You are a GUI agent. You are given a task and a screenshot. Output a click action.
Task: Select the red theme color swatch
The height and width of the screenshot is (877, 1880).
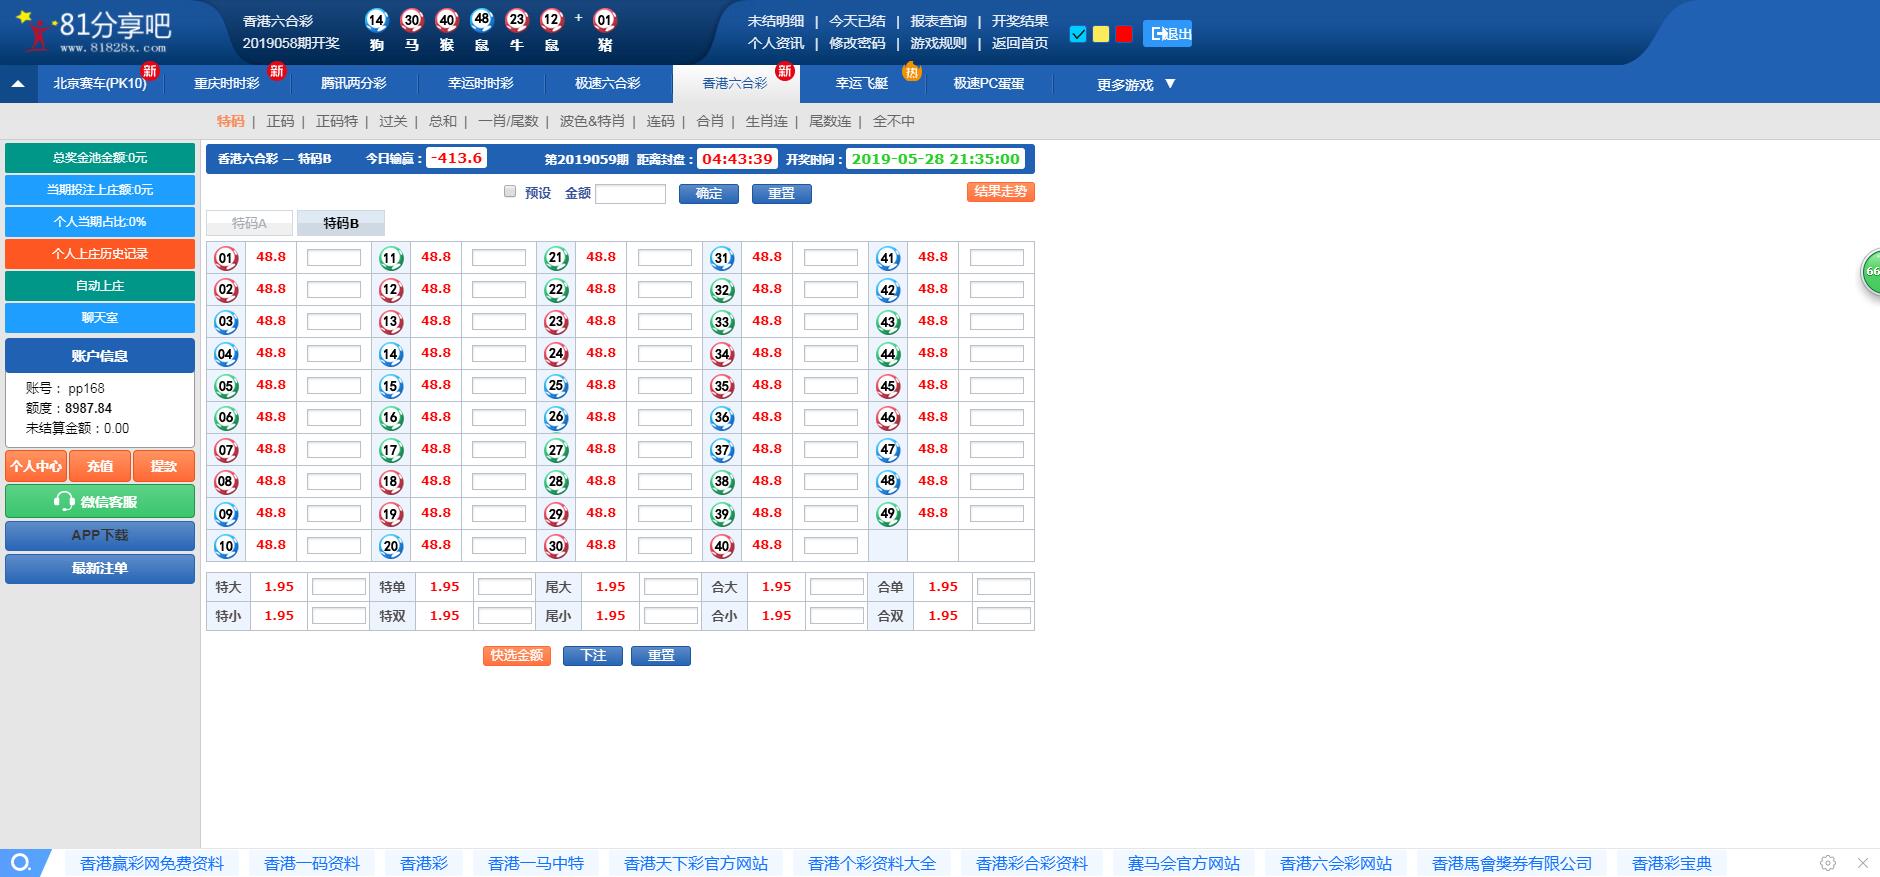1124,34
